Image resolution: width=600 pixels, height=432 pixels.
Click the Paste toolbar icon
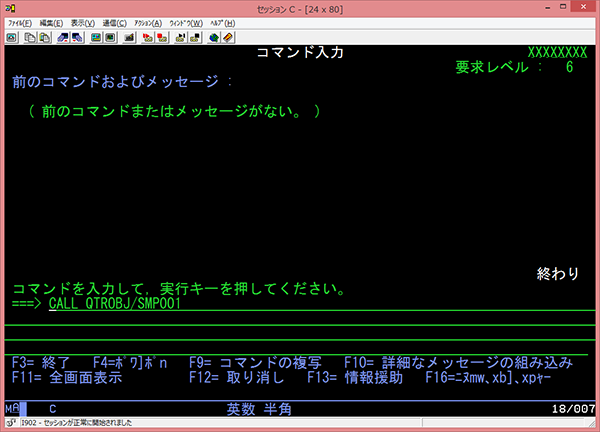pyautogui.click(x=44, y=37)
